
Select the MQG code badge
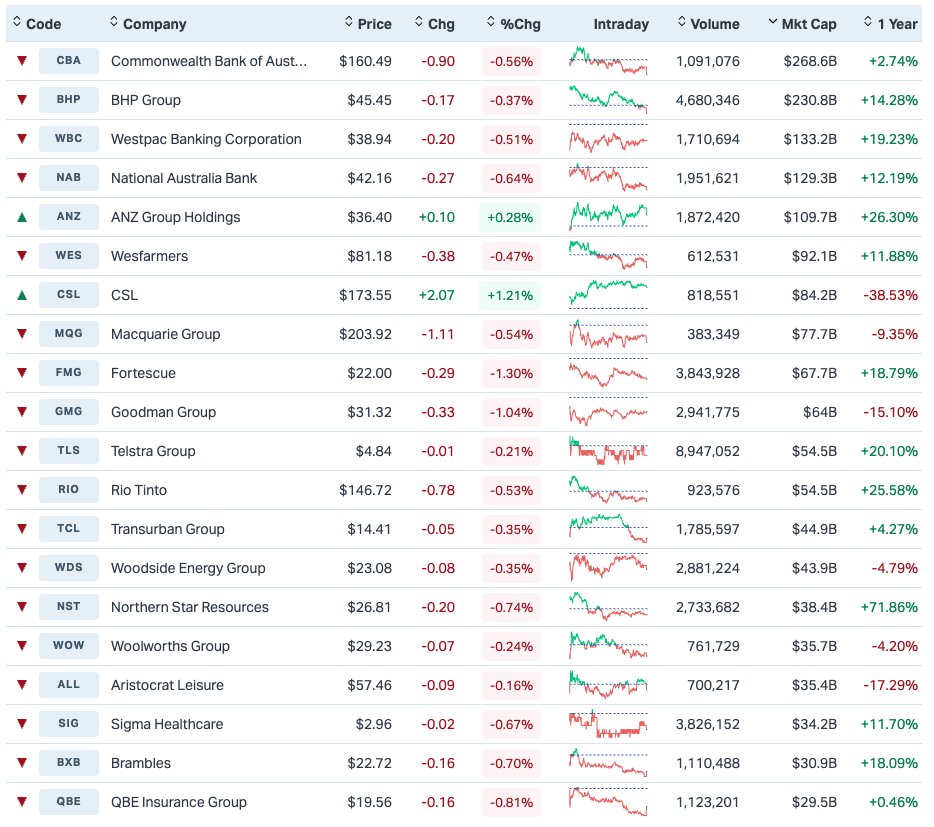[69, 334]
